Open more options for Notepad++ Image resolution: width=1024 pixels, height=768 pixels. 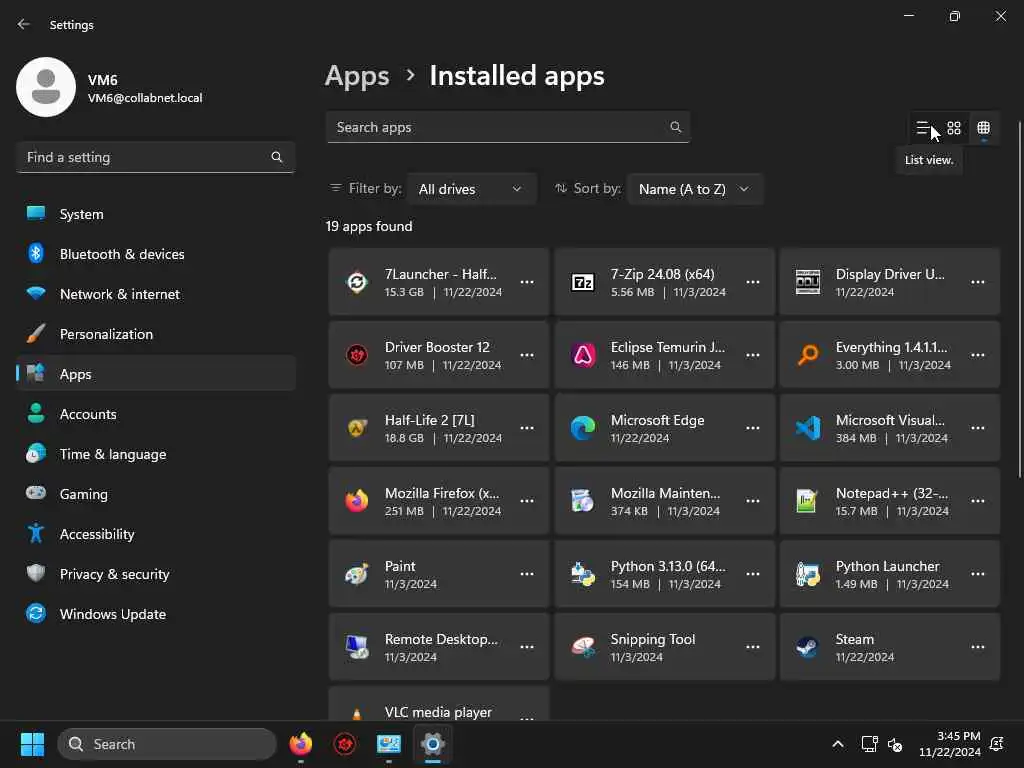click(x=978, y=502)
